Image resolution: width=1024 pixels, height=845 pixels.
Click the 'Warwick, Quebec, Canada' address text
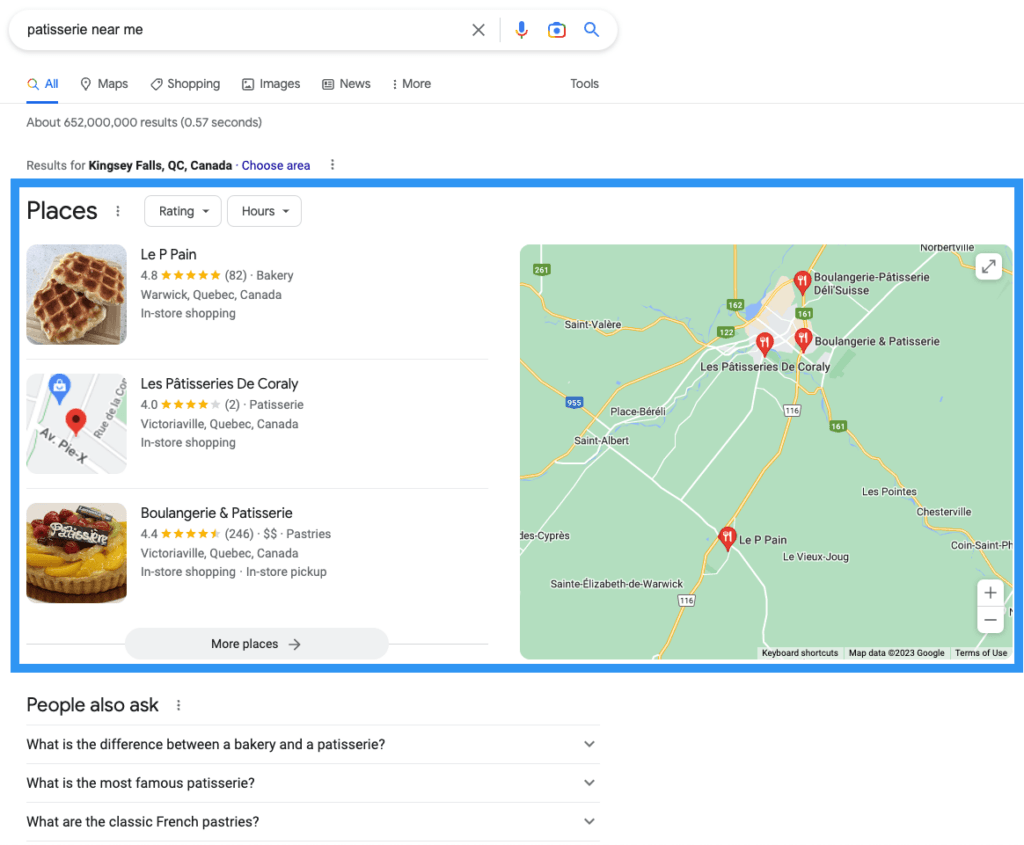(x=211, y=295)
